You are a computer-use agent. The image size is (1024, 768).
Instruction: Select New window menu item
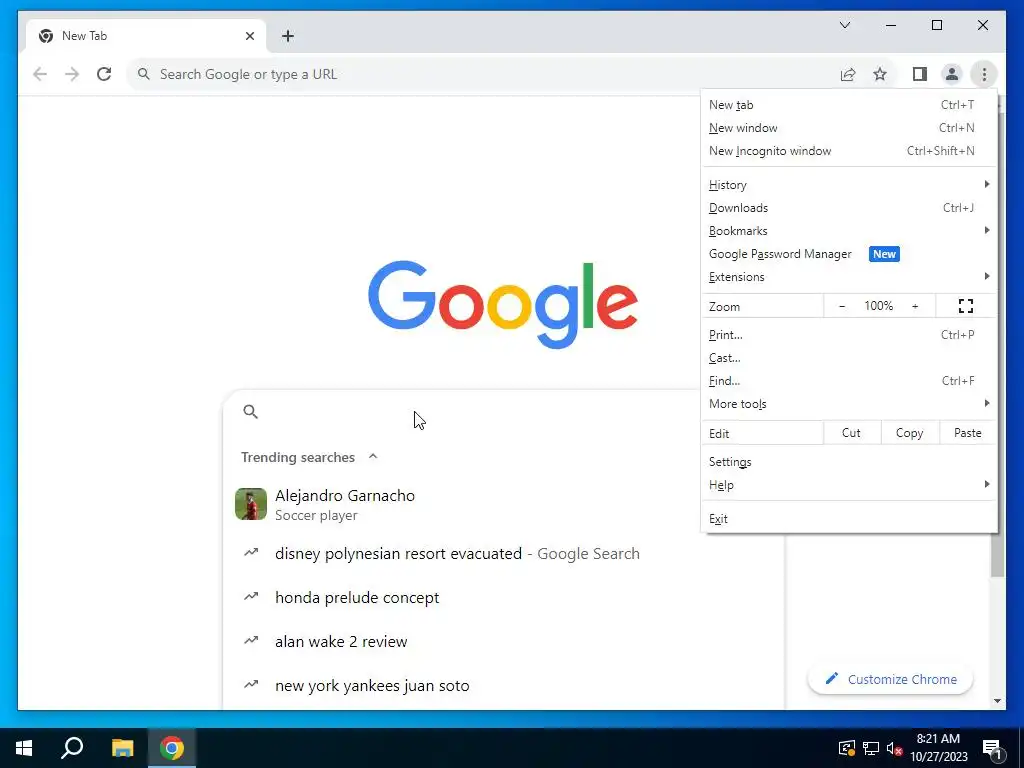[849, 128]
